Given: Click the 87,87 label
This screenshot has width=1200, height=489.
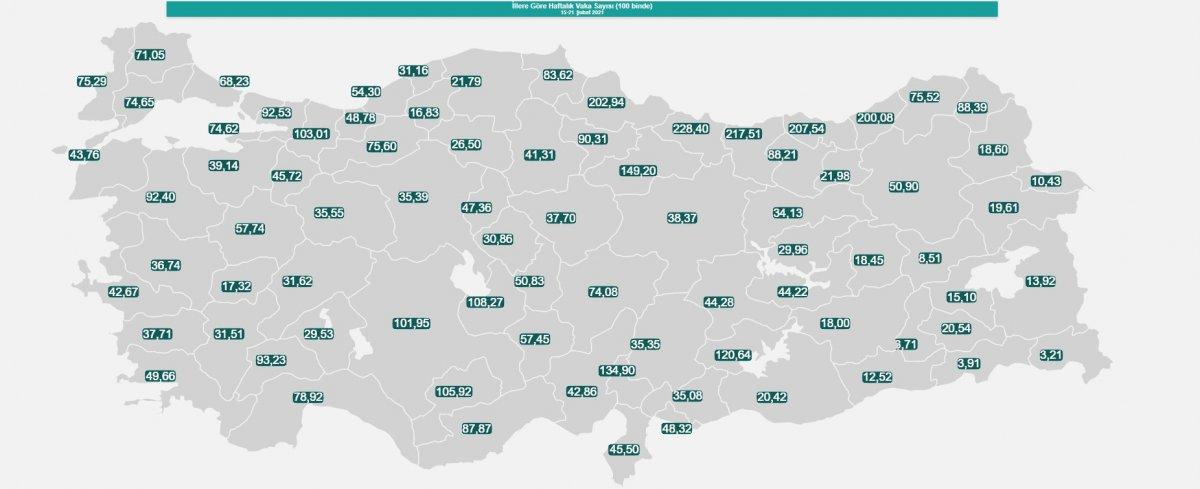Looking at the screenshot, I should click(477, 428).
